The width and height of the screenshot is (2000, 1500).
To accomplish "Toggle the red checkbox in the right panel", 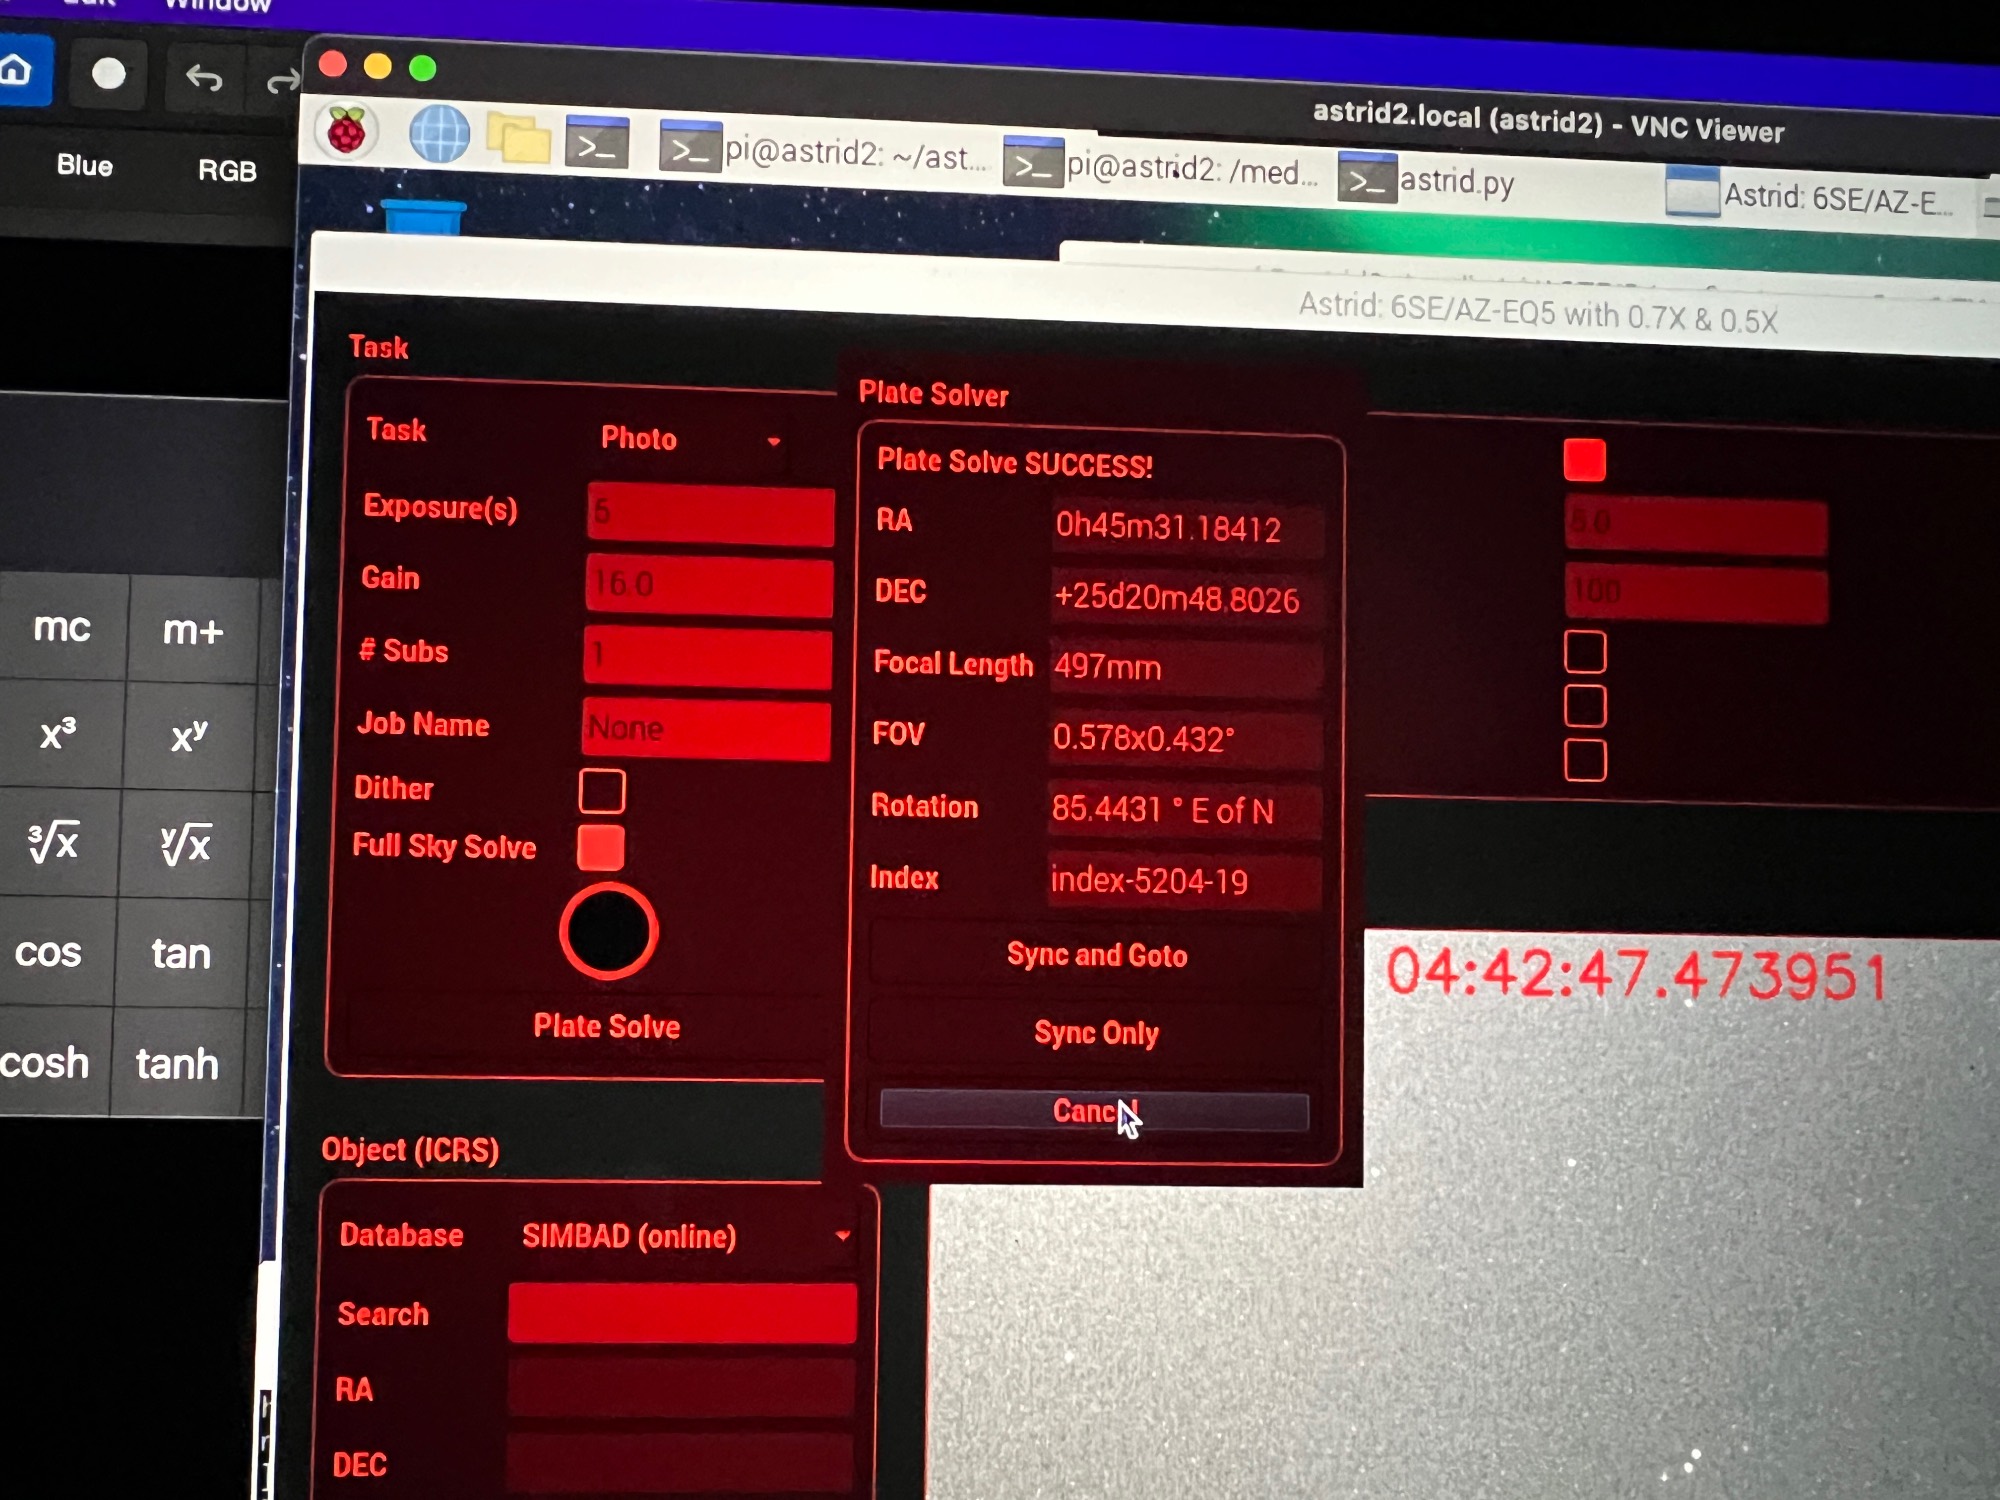I will tap(1584, 460).
